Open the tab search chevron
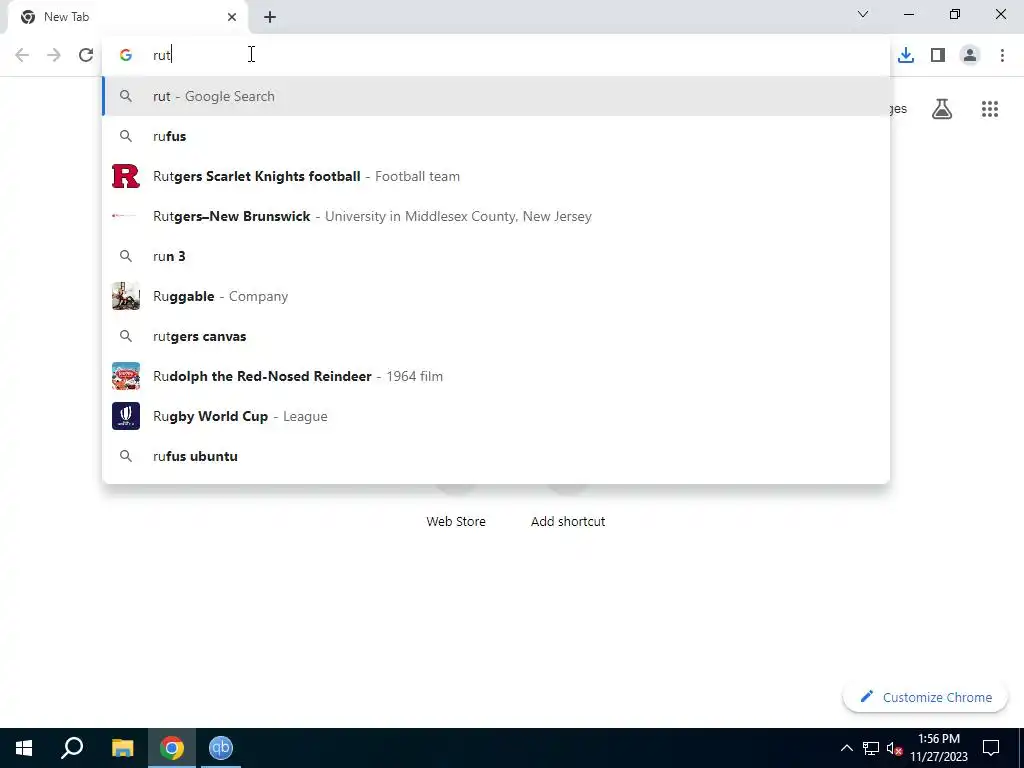Viewport: 1024px width, 768px height. click(x=863, y=14)
